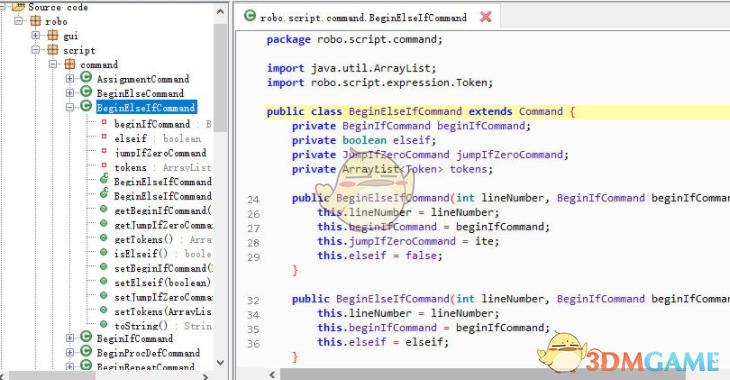Expand the AssignmentCommand class node
The image size is (730, 380).
70,79
